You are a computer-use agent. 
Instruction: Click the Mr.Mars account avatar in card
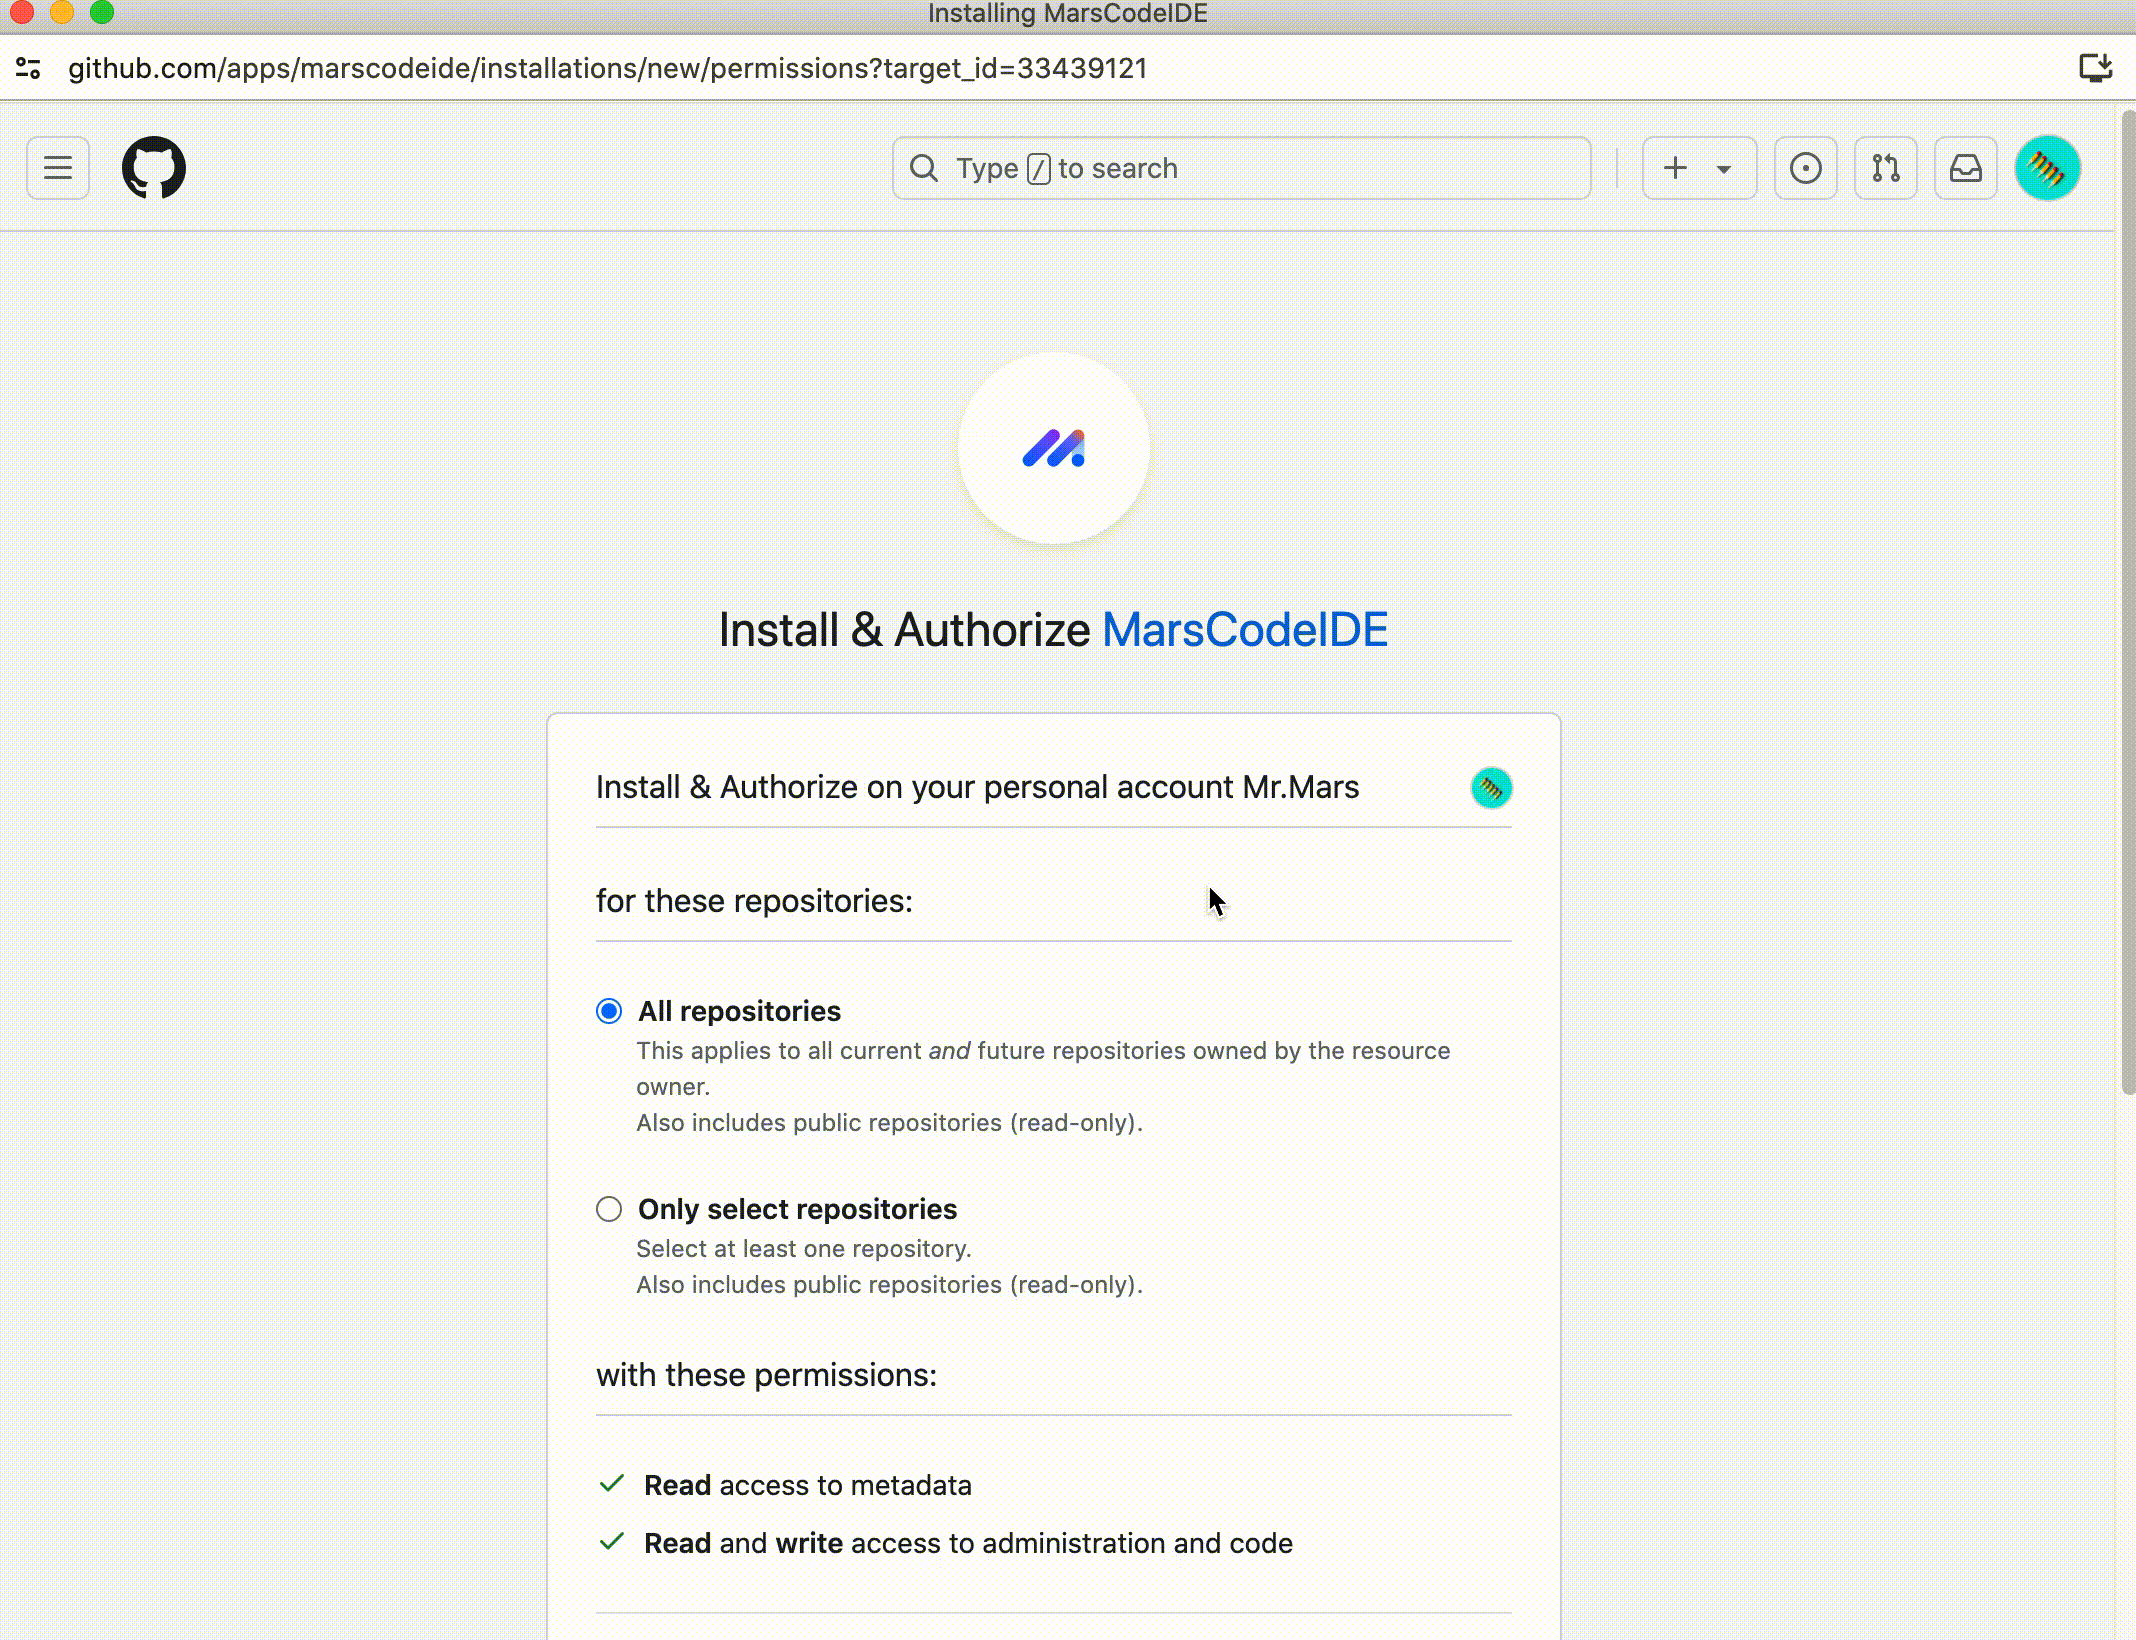pyautogui.click(x=1491, y=788)
